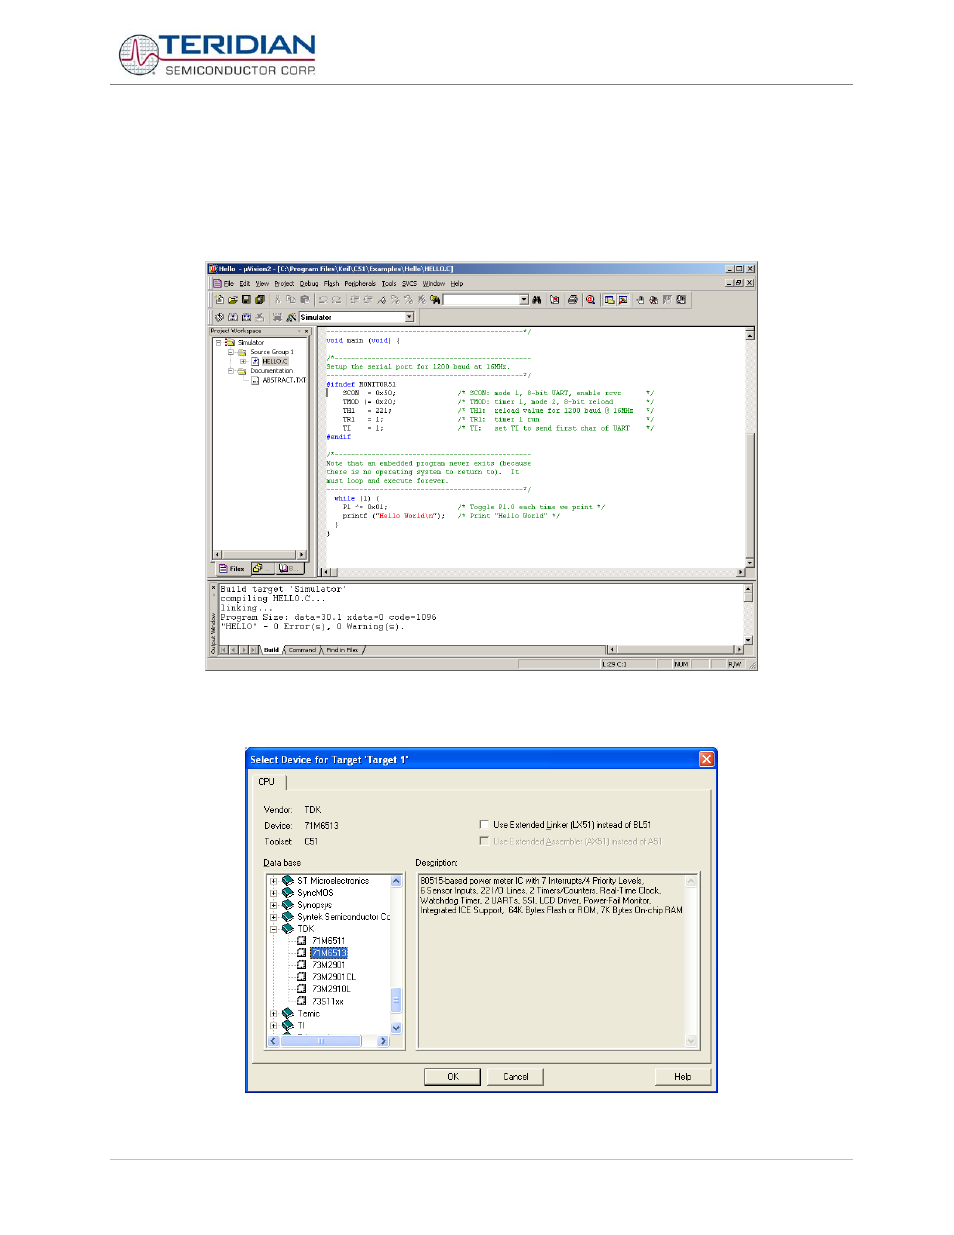Expand the Temic vendor node
The height and width of the screenshot is (1235, 954).
pyautogui.click(x=274, y=1013)
